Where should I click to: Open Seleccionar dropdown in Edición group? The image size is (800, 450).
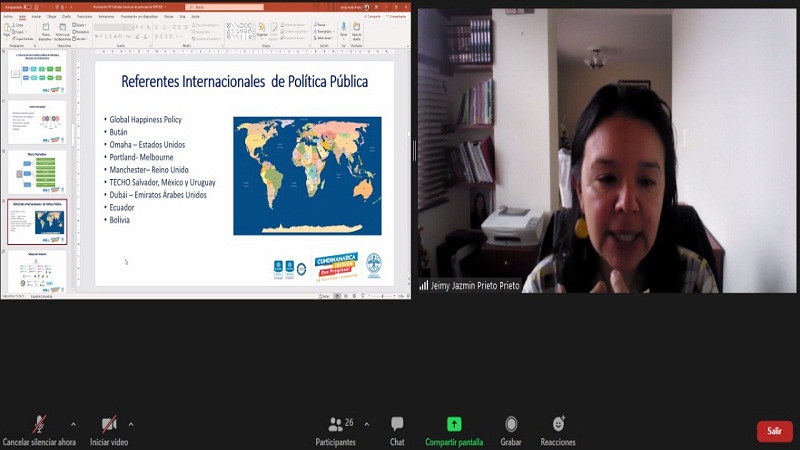[324, 38]
